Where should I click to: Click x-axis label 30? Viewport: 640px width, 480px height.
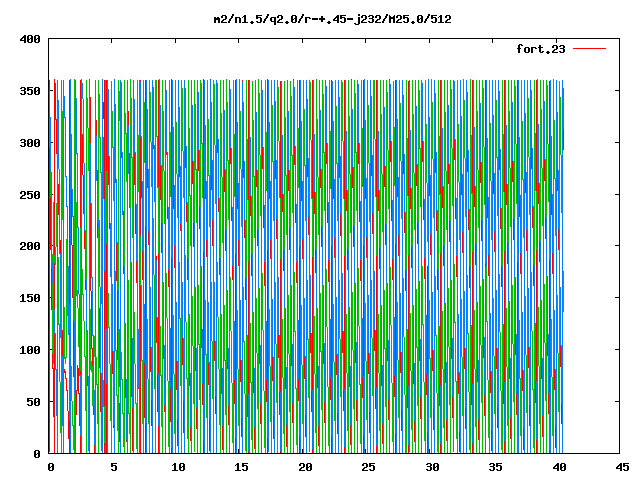[432, 467]
